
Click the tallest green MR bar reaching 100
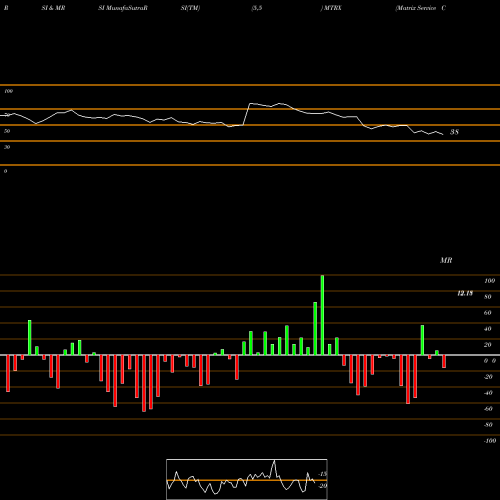click(x=322, y=315)
